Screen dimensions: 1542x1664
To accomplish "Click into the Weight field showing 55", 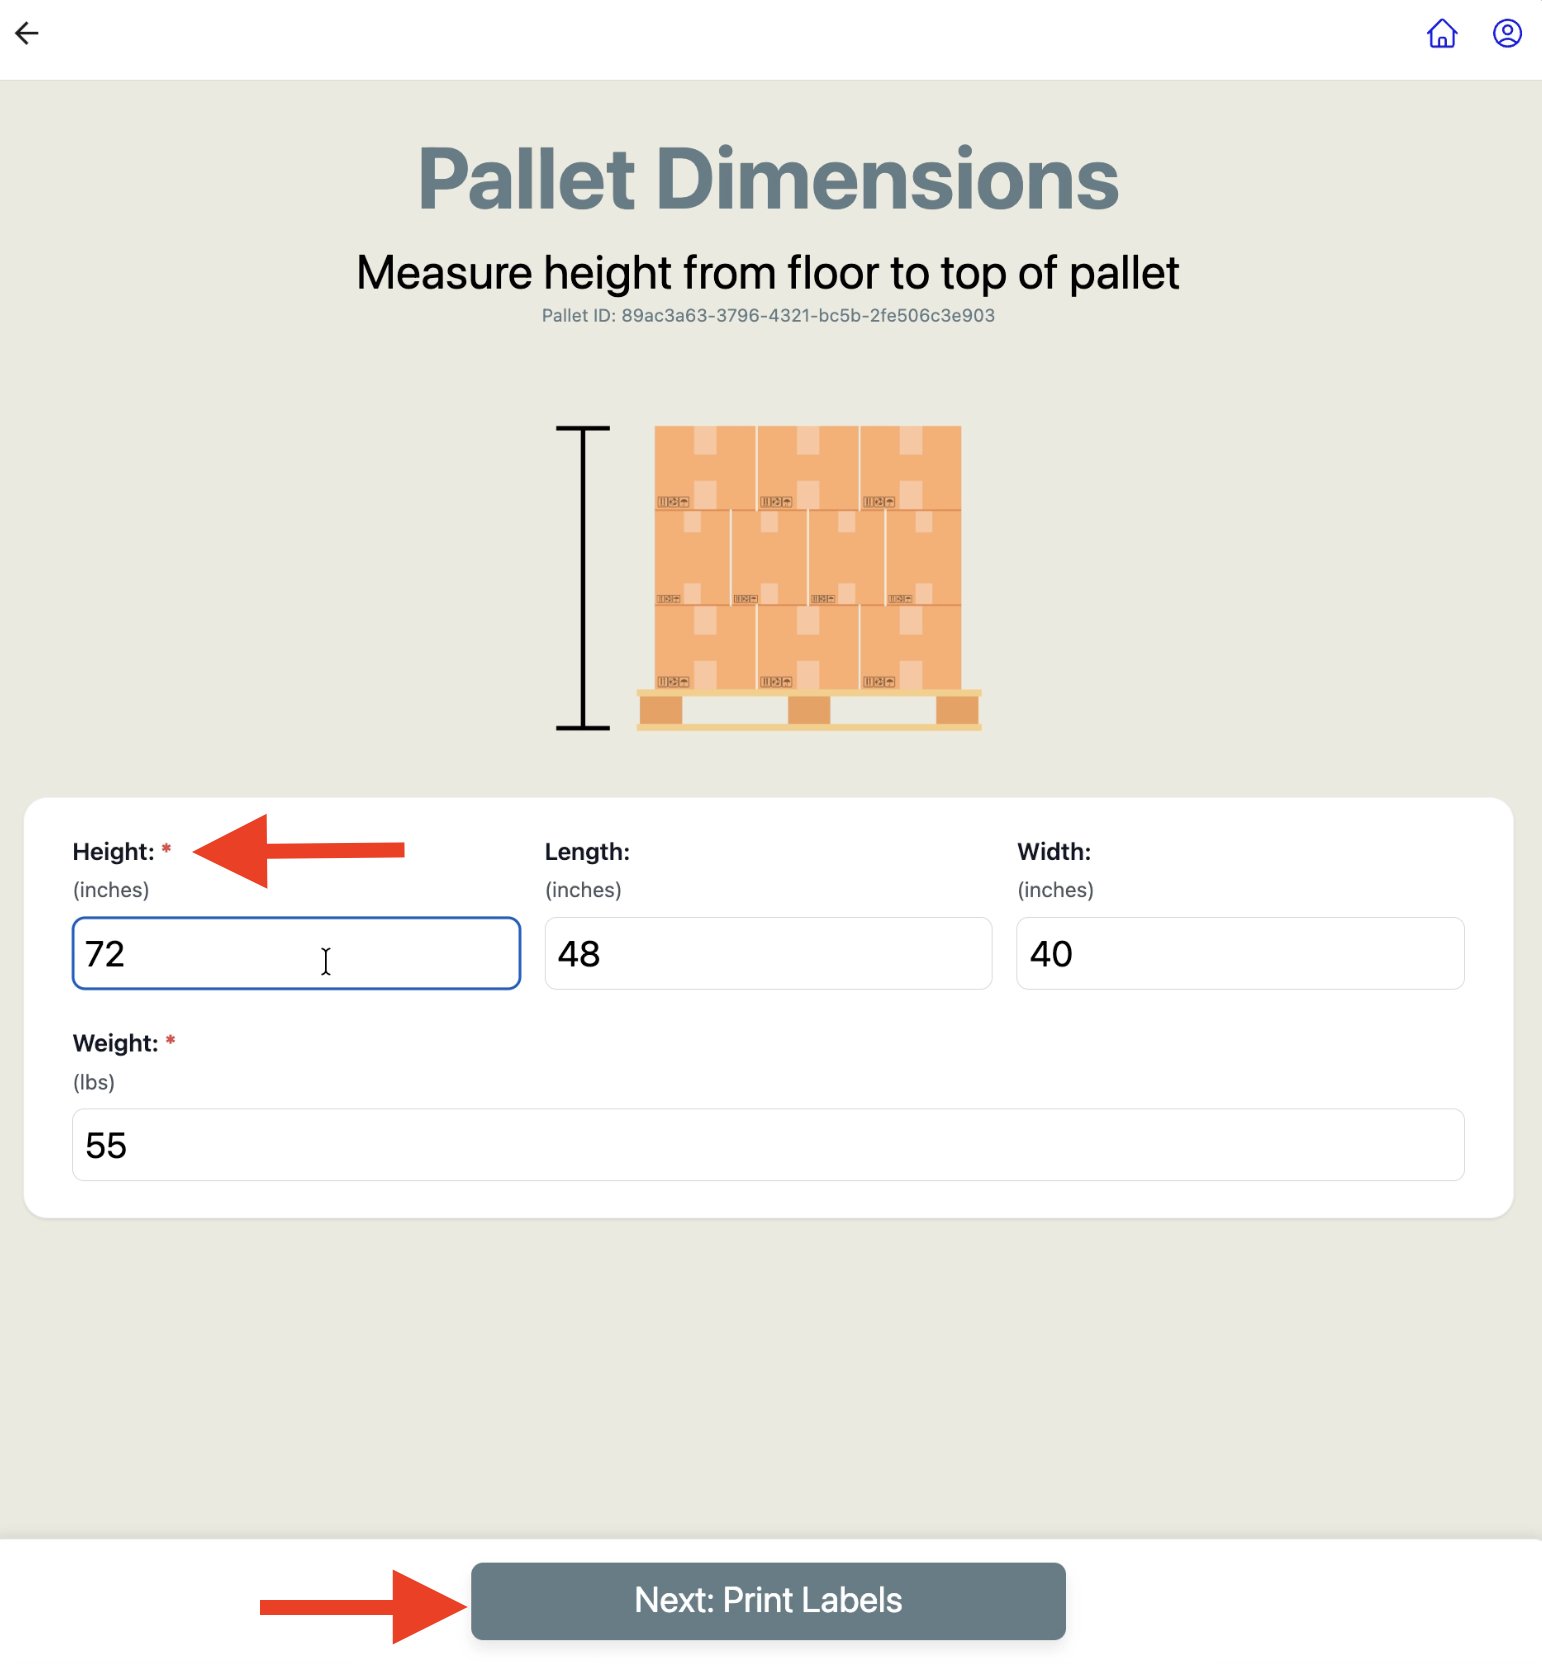I will point(768,1144).
